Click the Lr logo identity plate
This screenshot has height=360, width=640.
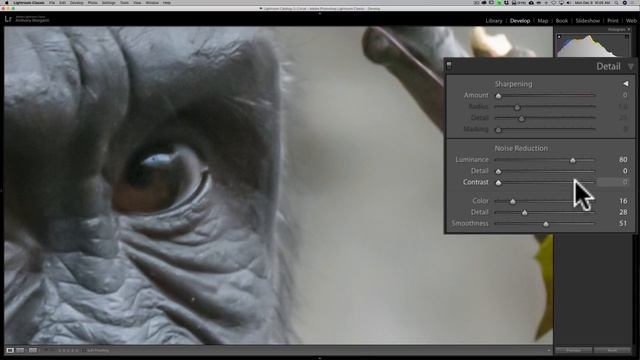8,19
